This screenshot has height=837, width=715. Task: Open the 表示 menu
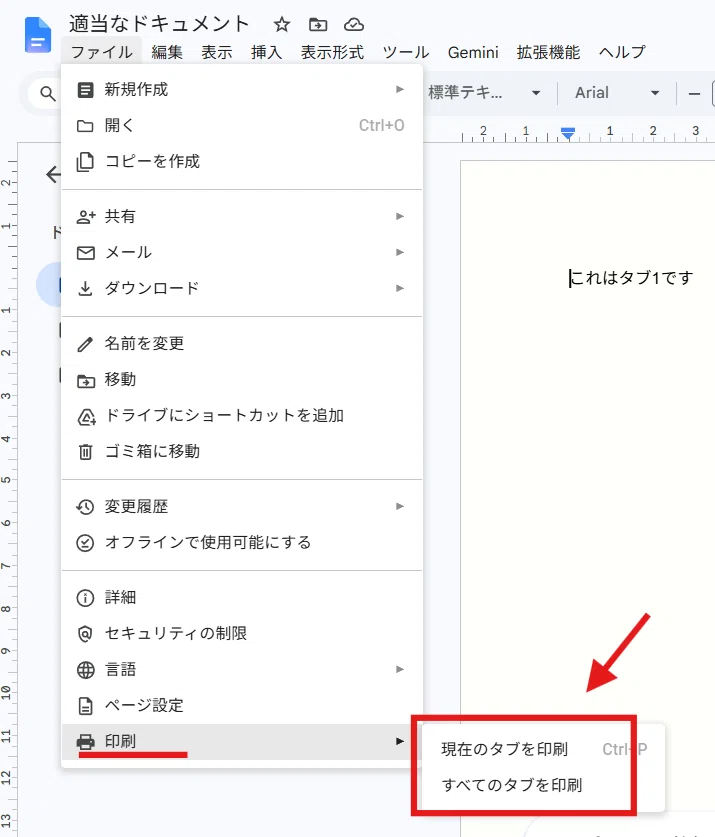(x=216, y=52)
